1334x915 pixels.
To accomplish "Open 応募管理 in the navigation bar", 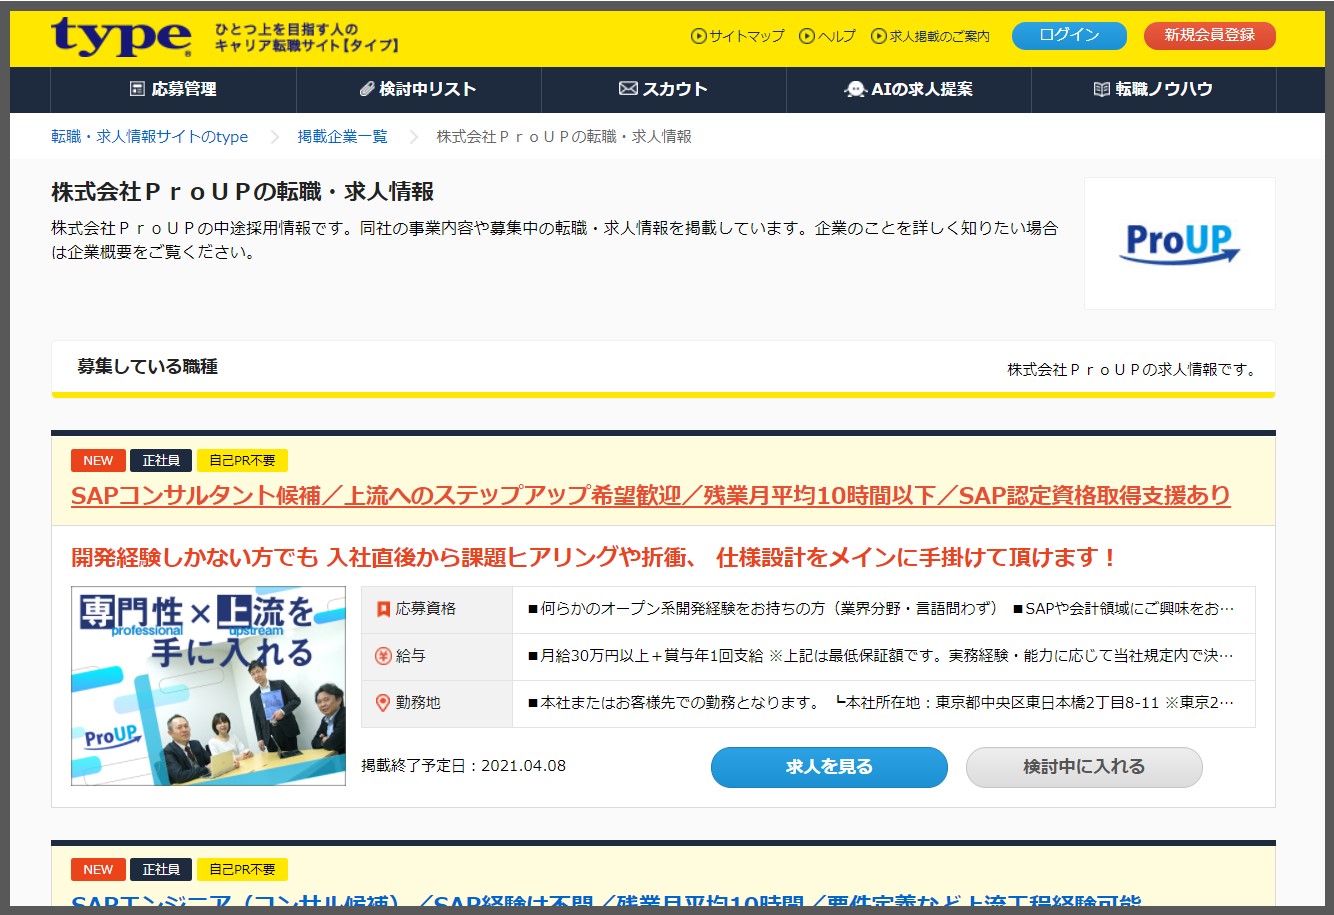I will coord(173,89).
